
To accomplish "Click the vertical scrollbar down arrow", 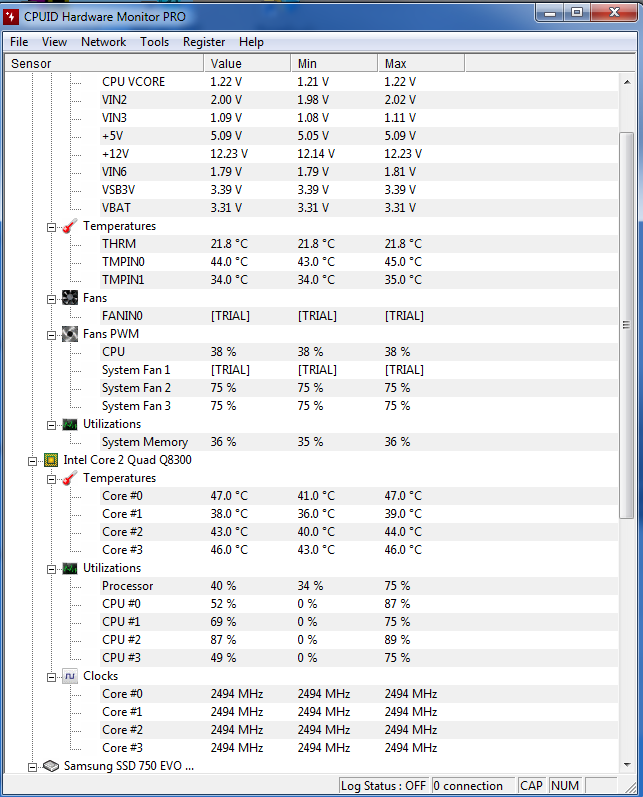I will coord(627,764).
